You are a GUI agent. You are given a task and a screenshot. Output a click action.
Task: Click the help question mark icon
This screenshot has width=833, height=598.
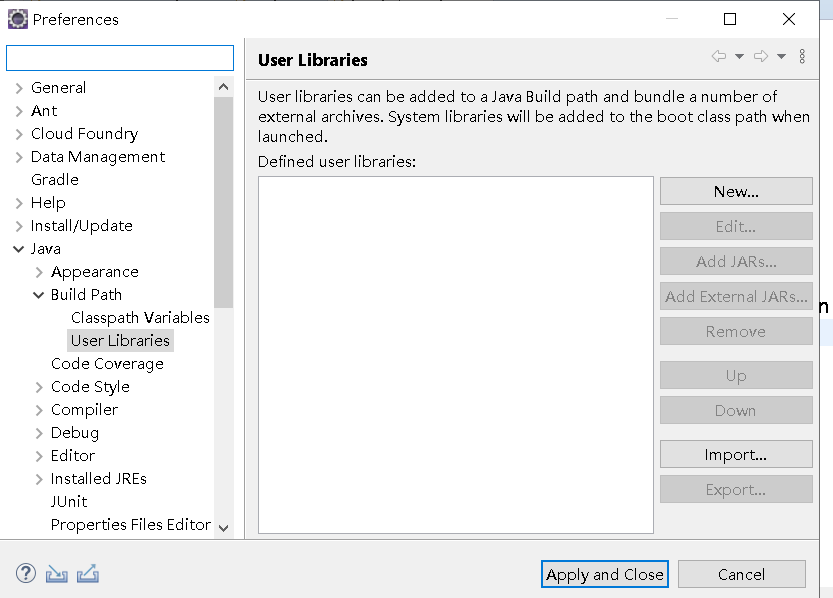click(25, 573)
